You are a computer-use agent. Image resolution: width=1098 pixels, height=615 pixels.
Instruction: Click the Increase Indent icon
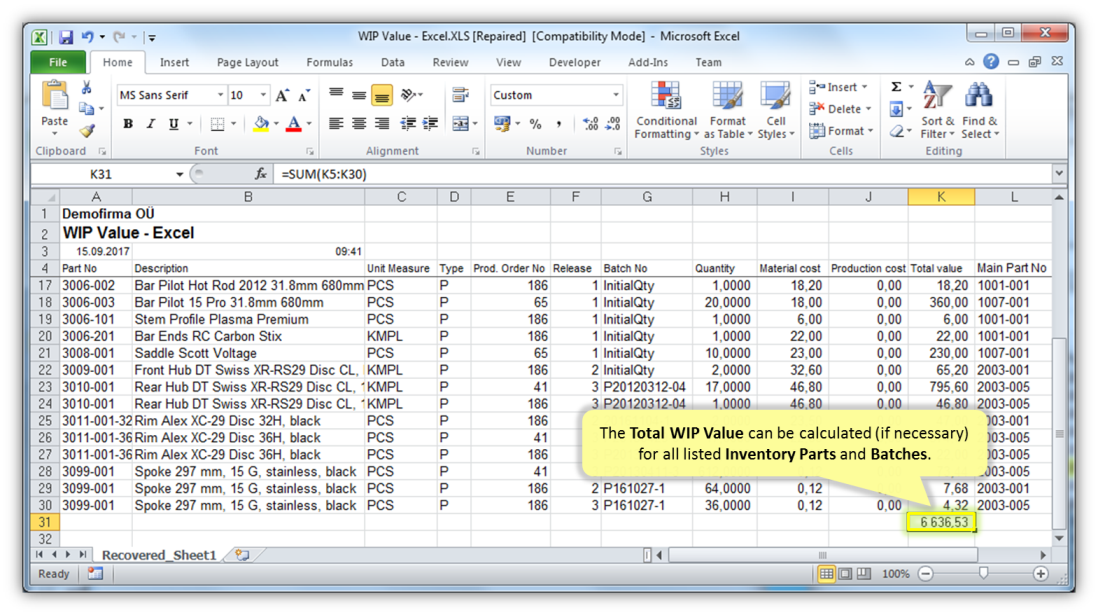coord(430,124)
